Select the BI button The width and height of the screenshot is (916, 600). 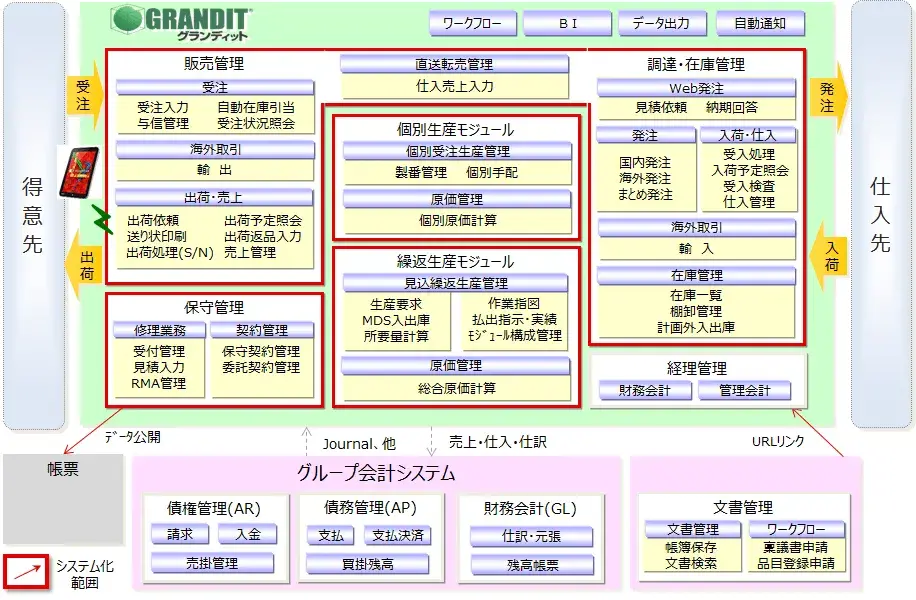click(x=566, y=23)
